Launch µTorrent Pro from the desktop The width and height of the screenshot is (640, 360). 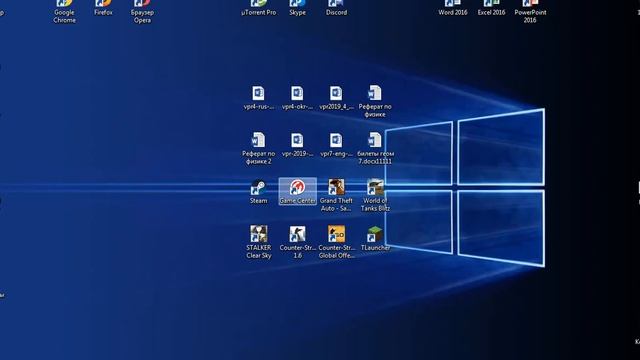[x=258, y=8]
